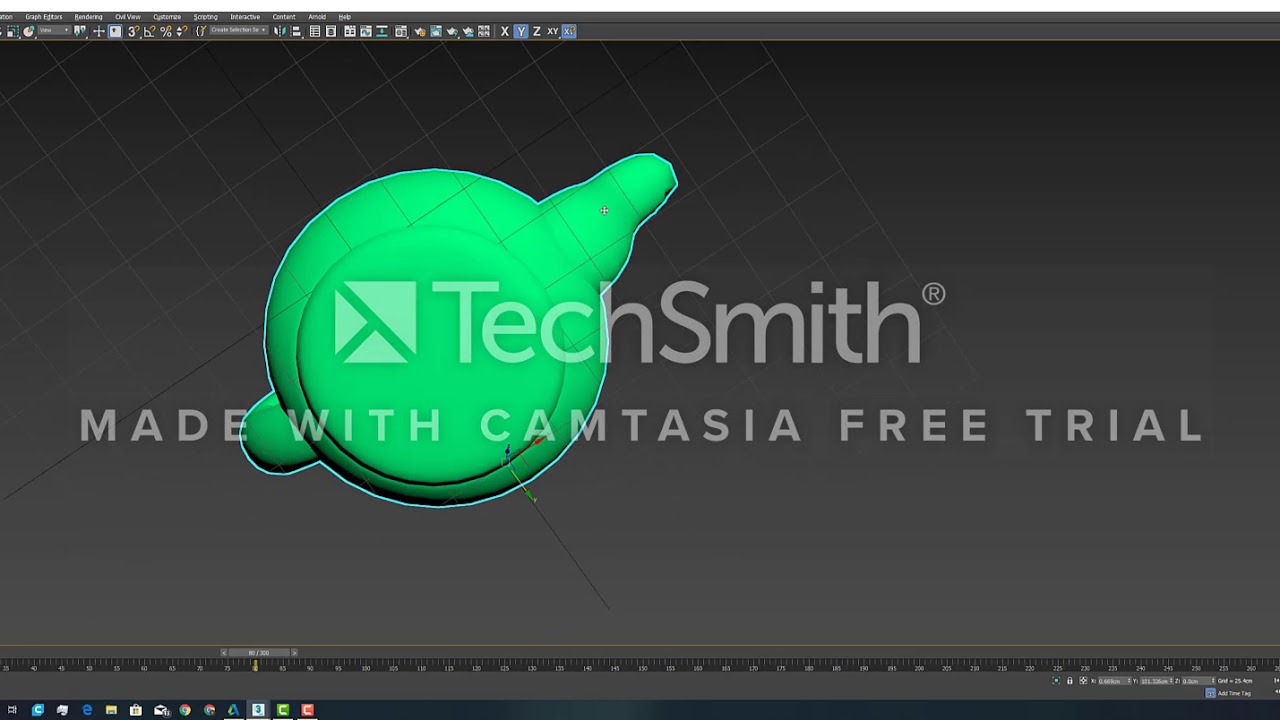Toggle the 3D Snaps button
The width and height of the screenshot is (1280, 720).
(x=132, y=32)
